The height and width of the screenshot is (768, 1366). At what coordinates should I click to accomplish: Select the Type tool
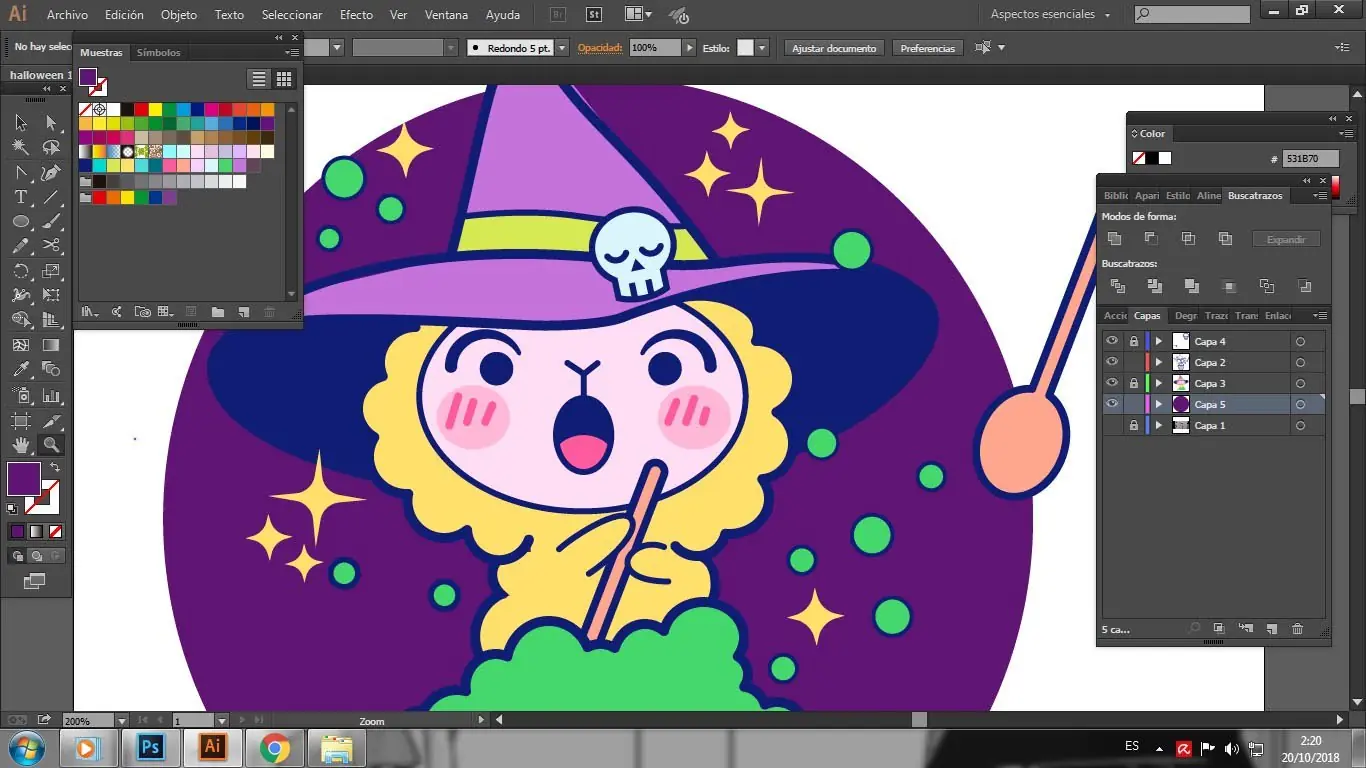(21, 197)
